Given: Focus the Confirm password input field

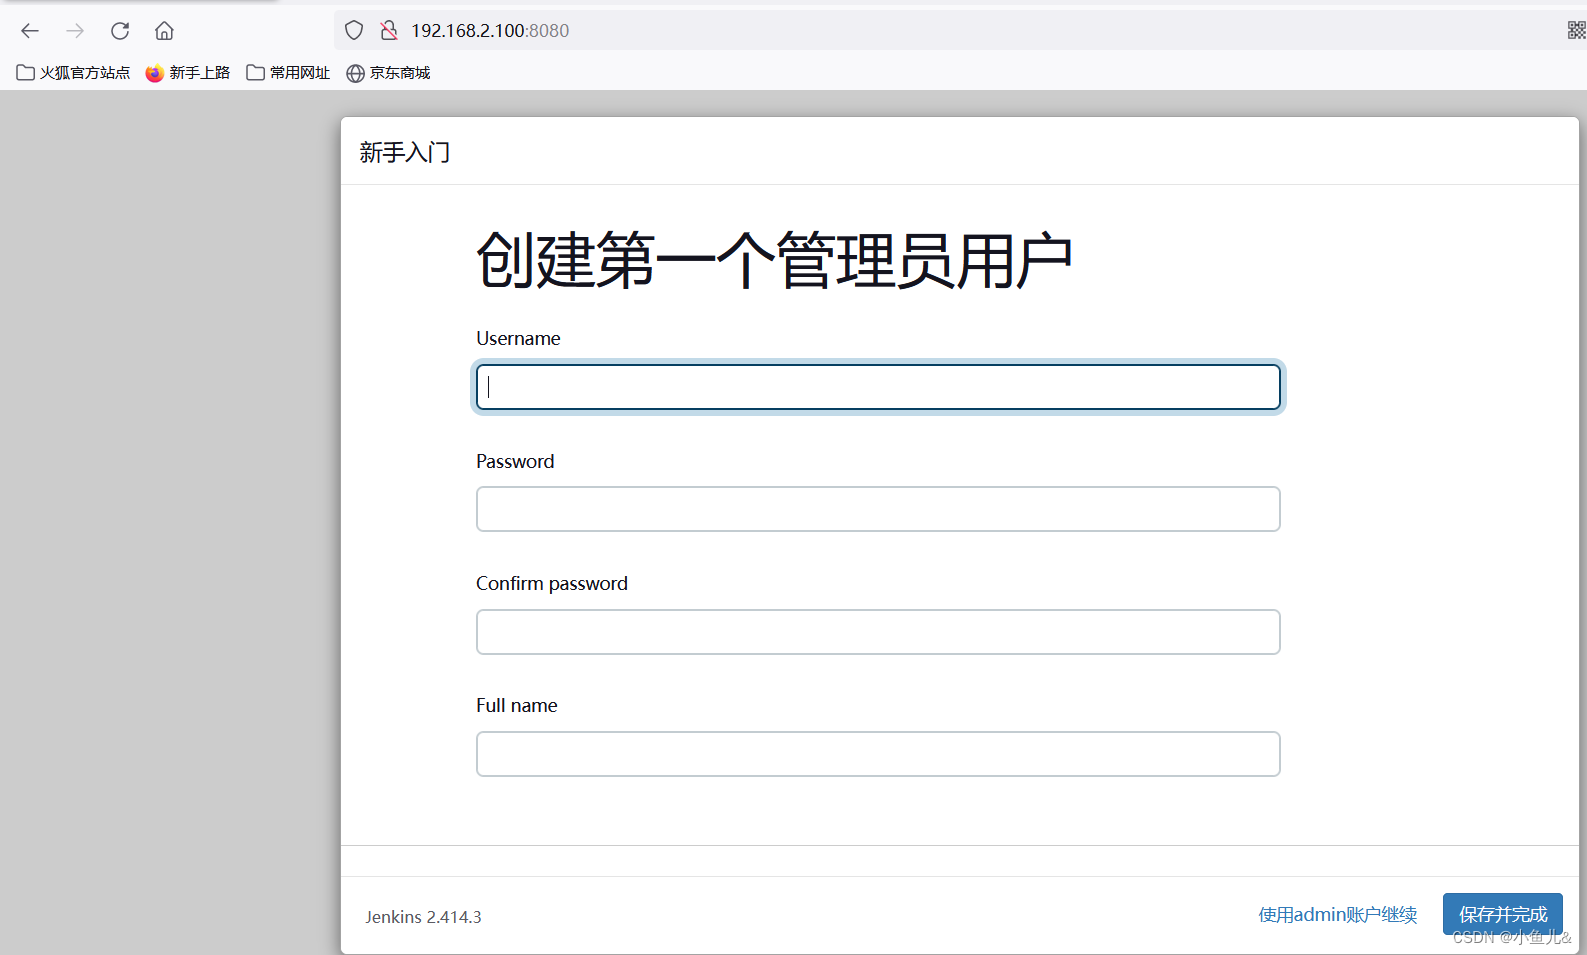Looking at the screenshot, I should point(878,632).
